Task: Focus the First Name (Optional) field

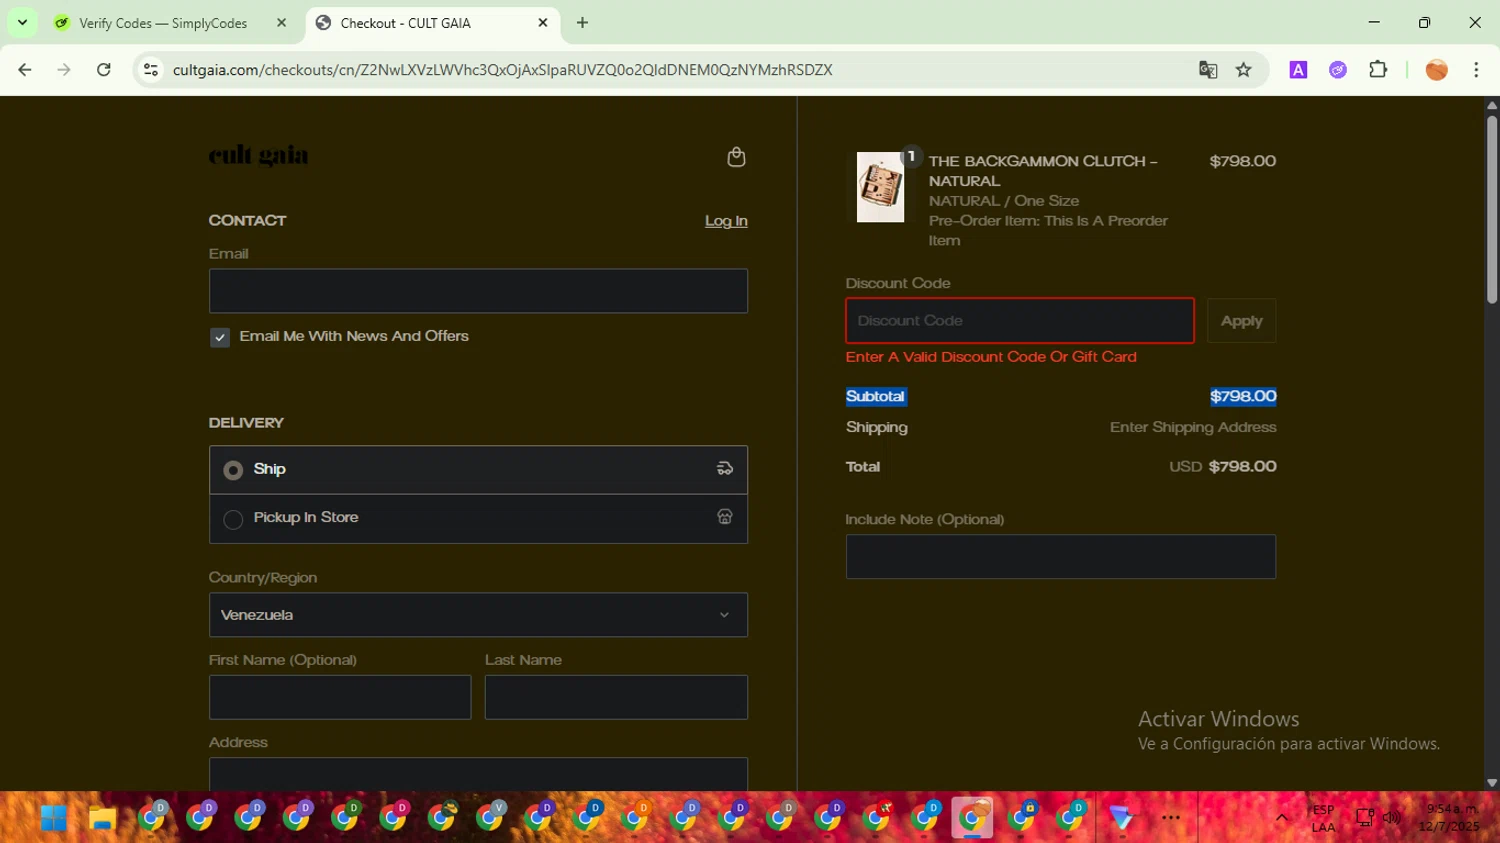Action: (x=340, y=697)
